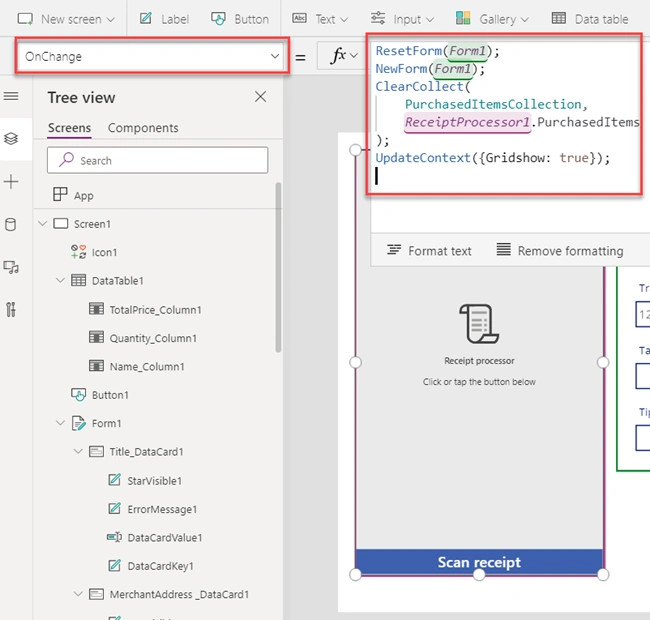Click the Scan receipt button

click(x=479, y=562)
